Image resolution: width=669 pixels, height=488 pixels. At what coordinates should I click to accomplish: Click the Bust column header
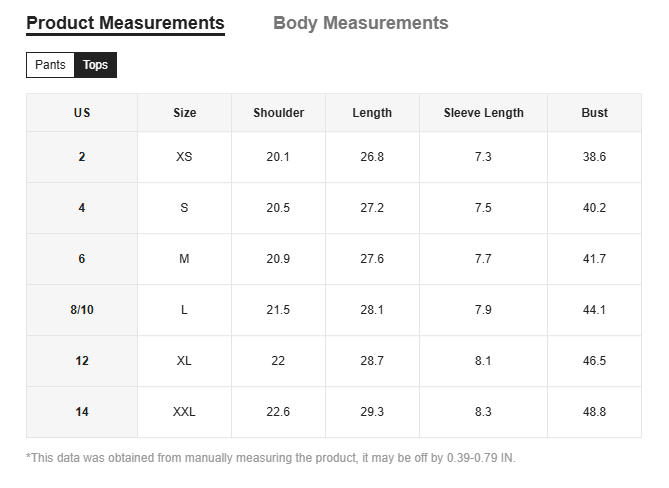pyautogui.click(x=594, y=113)
